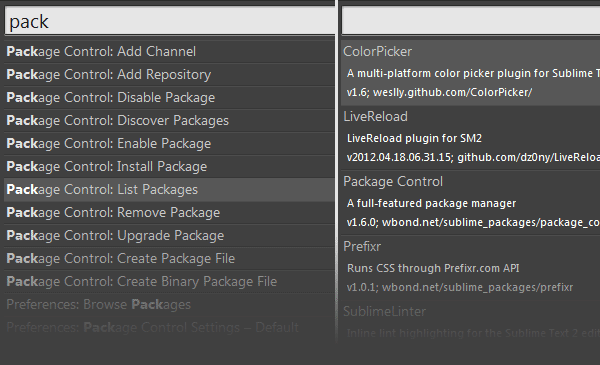Select the Prefixr package title

(362, 246)
